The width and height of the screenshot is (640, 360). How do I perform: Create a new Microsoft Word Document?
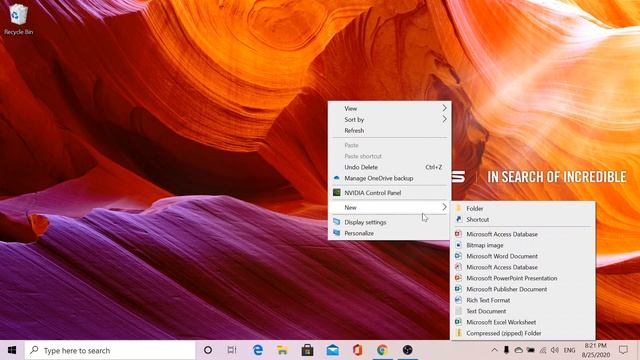click(x=523, y=256)
